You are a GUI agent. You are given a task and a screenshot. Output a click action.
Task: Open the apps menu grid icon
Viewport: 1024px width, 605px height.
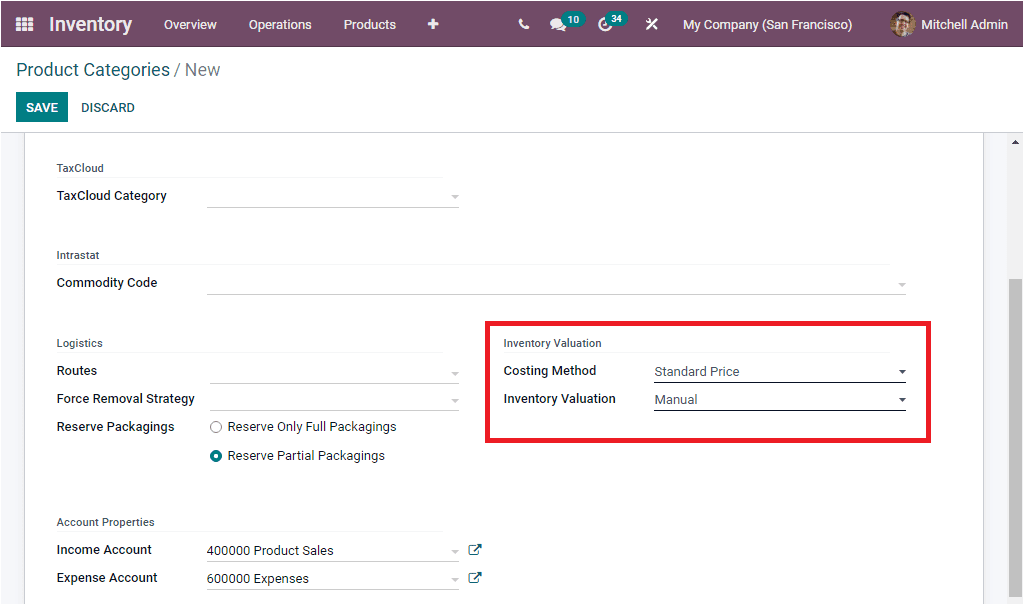[23, 24]
